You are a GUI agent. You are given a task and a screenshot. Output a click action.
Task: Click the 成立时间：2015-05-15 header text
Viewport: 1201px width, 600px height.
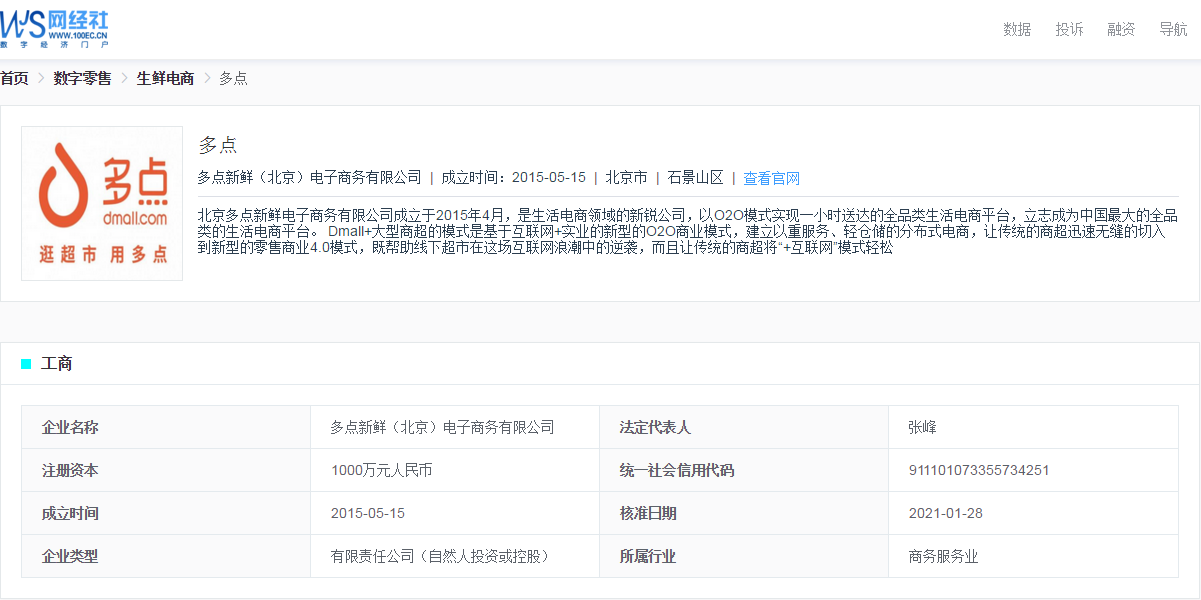tap(513, 177)
